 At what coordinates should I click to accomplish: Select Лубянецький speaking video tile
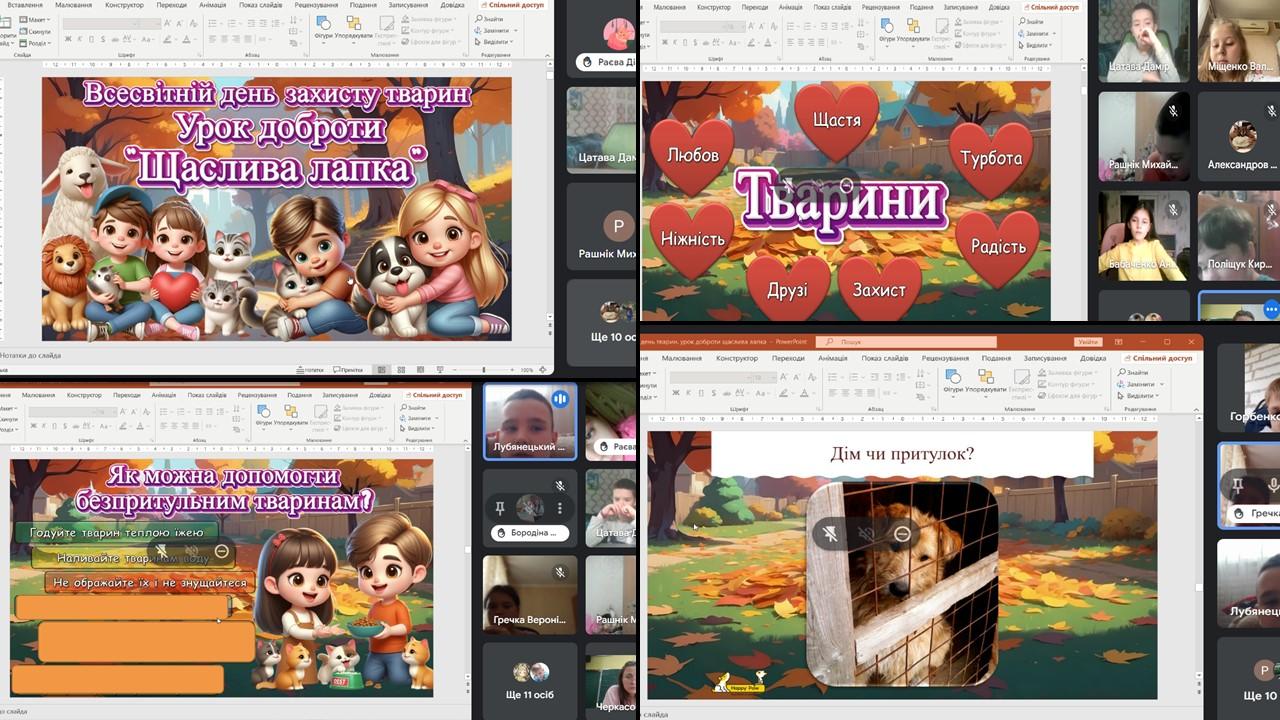point(530,421)
